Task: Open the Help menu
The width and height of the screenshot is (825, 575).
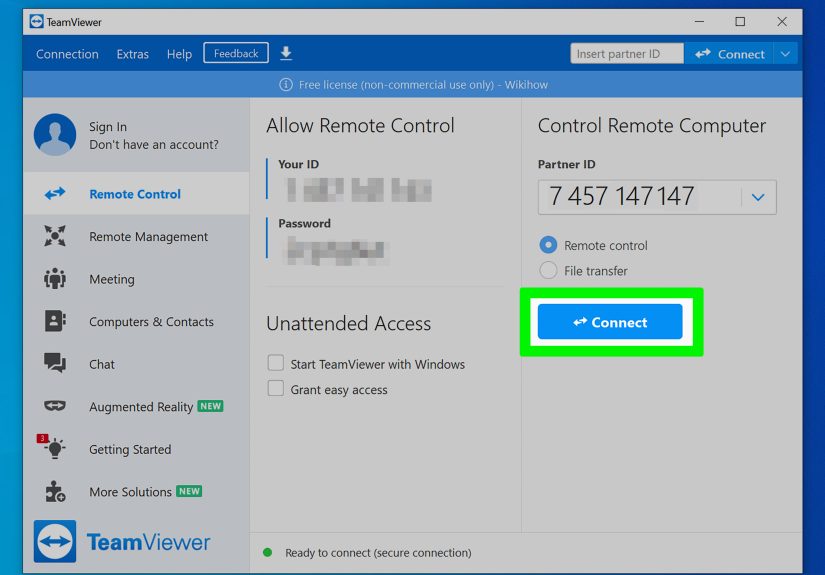Action: (179, 54)
